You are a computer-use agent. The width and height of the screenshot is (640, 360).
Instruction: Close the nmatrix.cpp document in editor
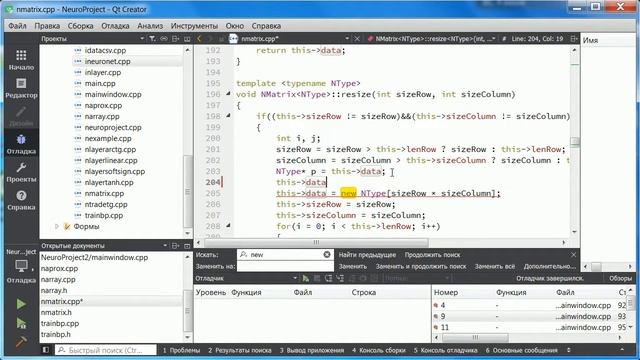(x=357, y=39)
